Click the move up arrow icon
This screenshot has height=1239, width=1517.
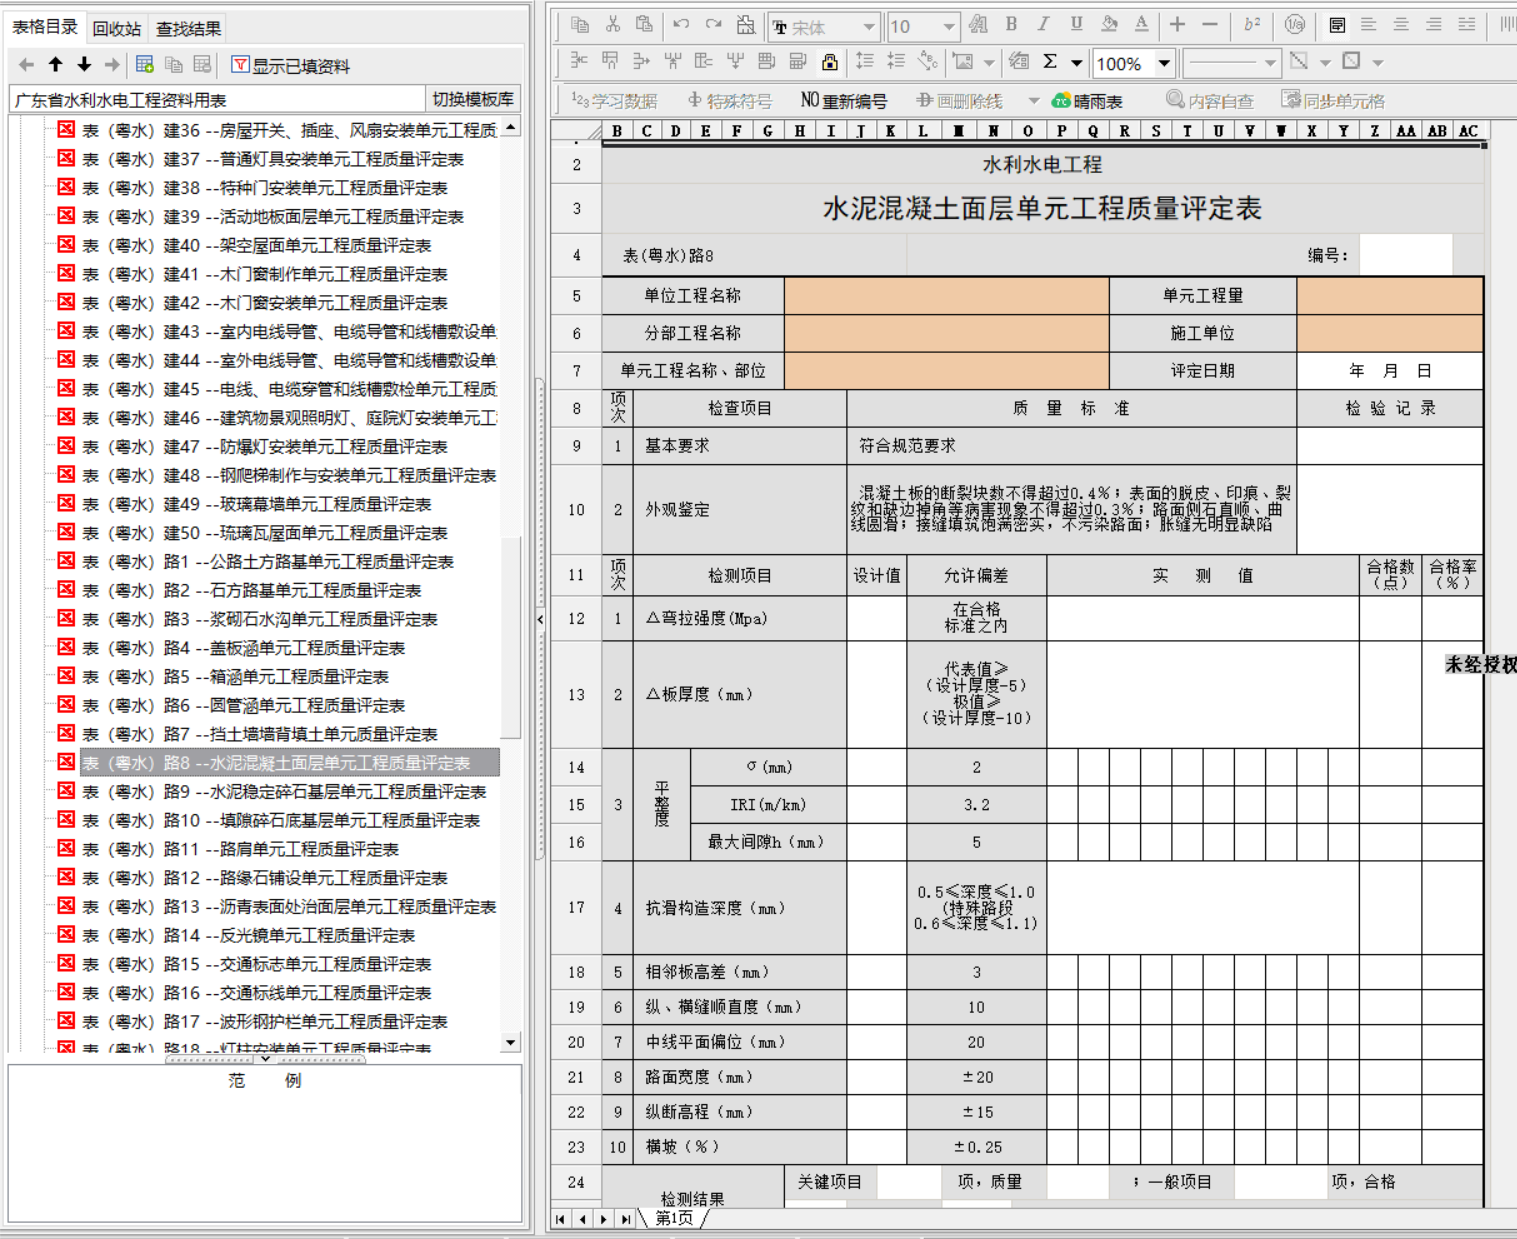coord(56,65)
